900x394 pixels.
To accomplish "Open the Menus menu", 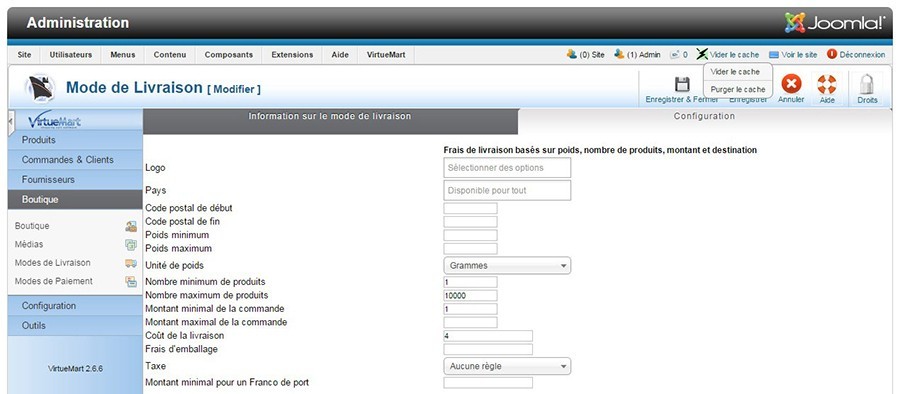I will (123, 55).
